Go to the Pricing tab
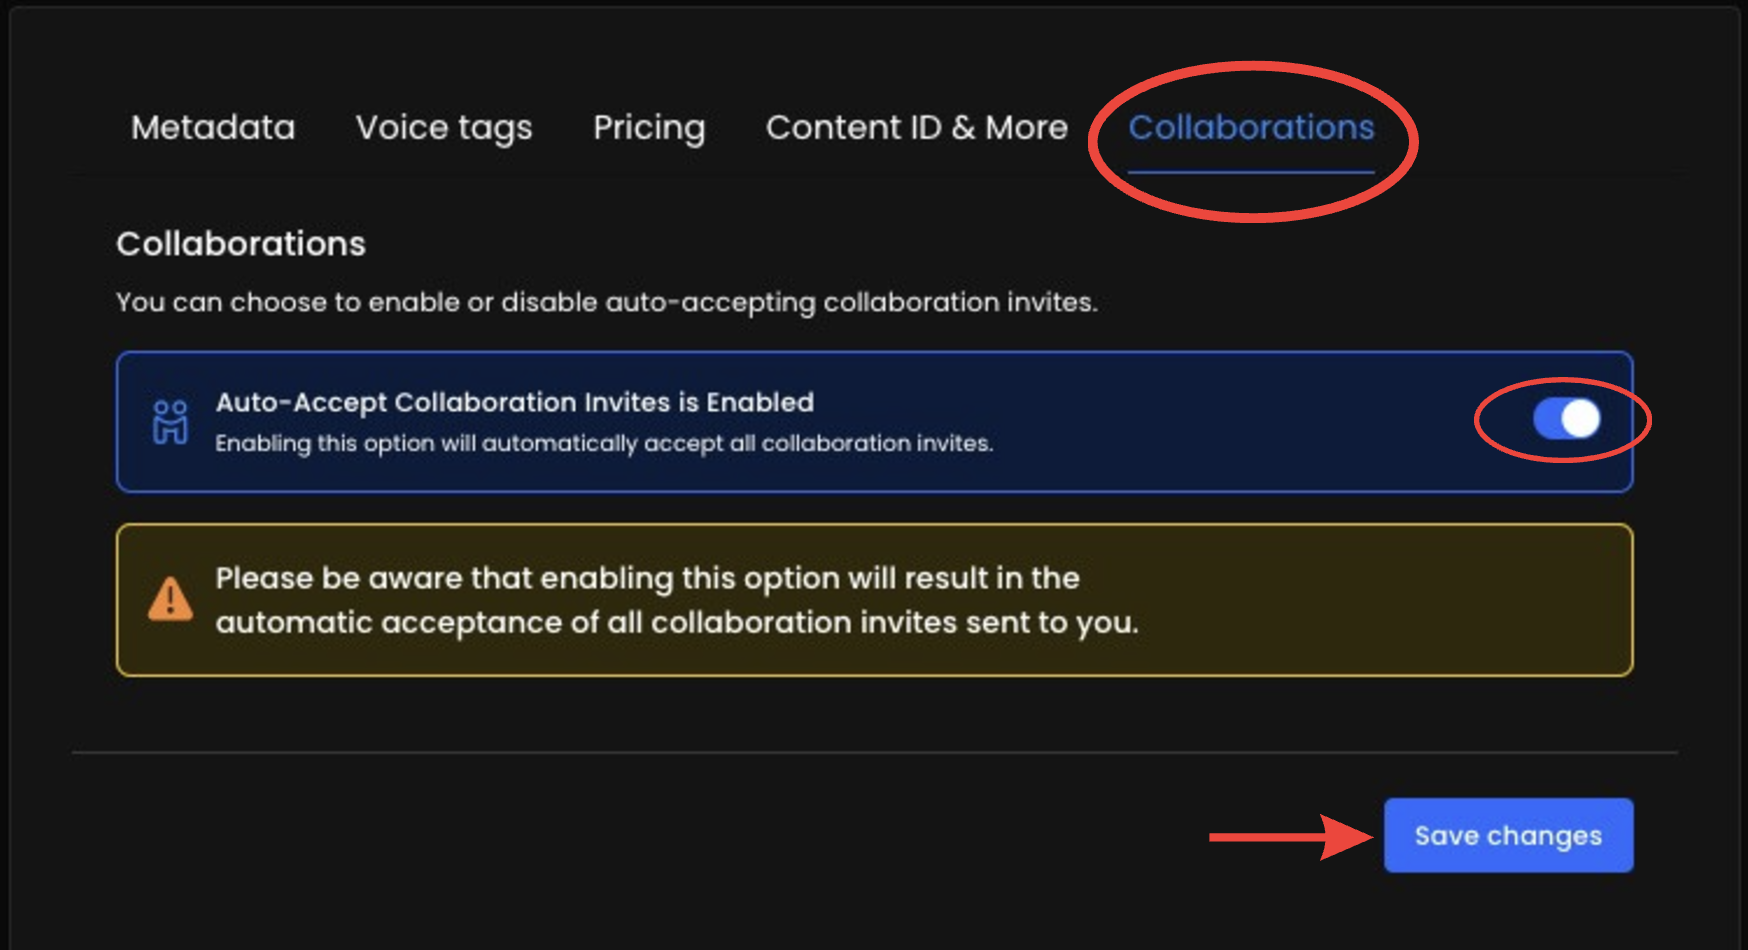This screenshot has width=1748, height=950. 649,128
